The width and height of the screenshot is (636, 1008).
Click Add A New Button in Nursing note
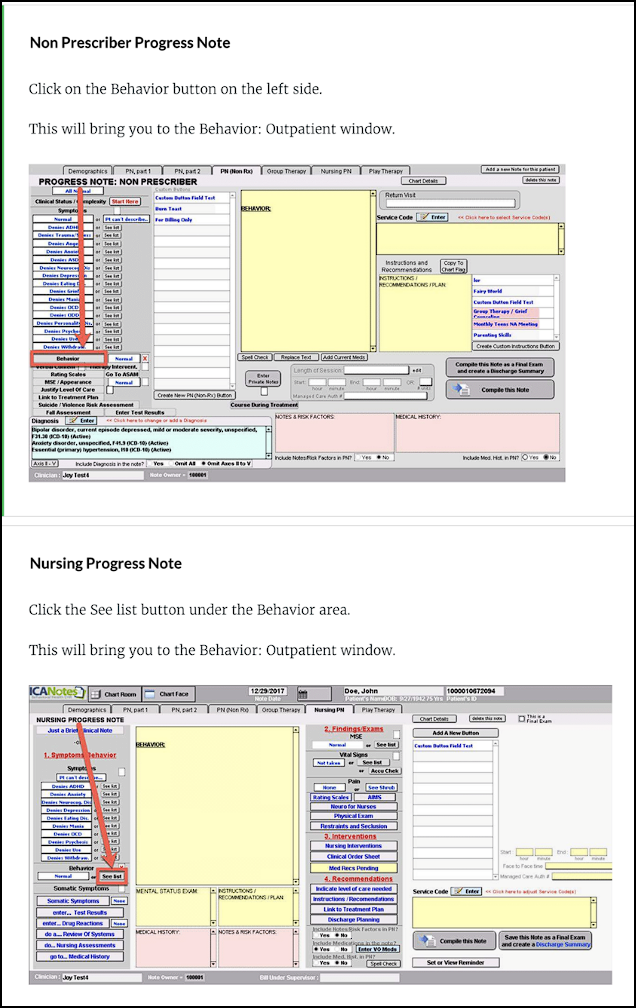click(x=455, y=733)
